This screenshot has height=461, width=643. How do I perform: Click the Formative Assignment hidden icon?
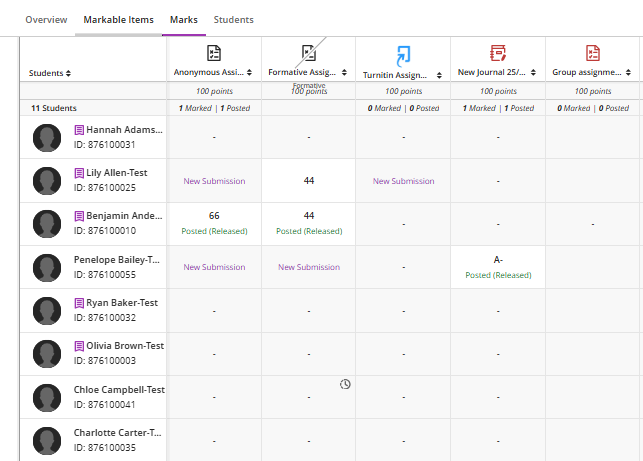click(x=309, y=53)
